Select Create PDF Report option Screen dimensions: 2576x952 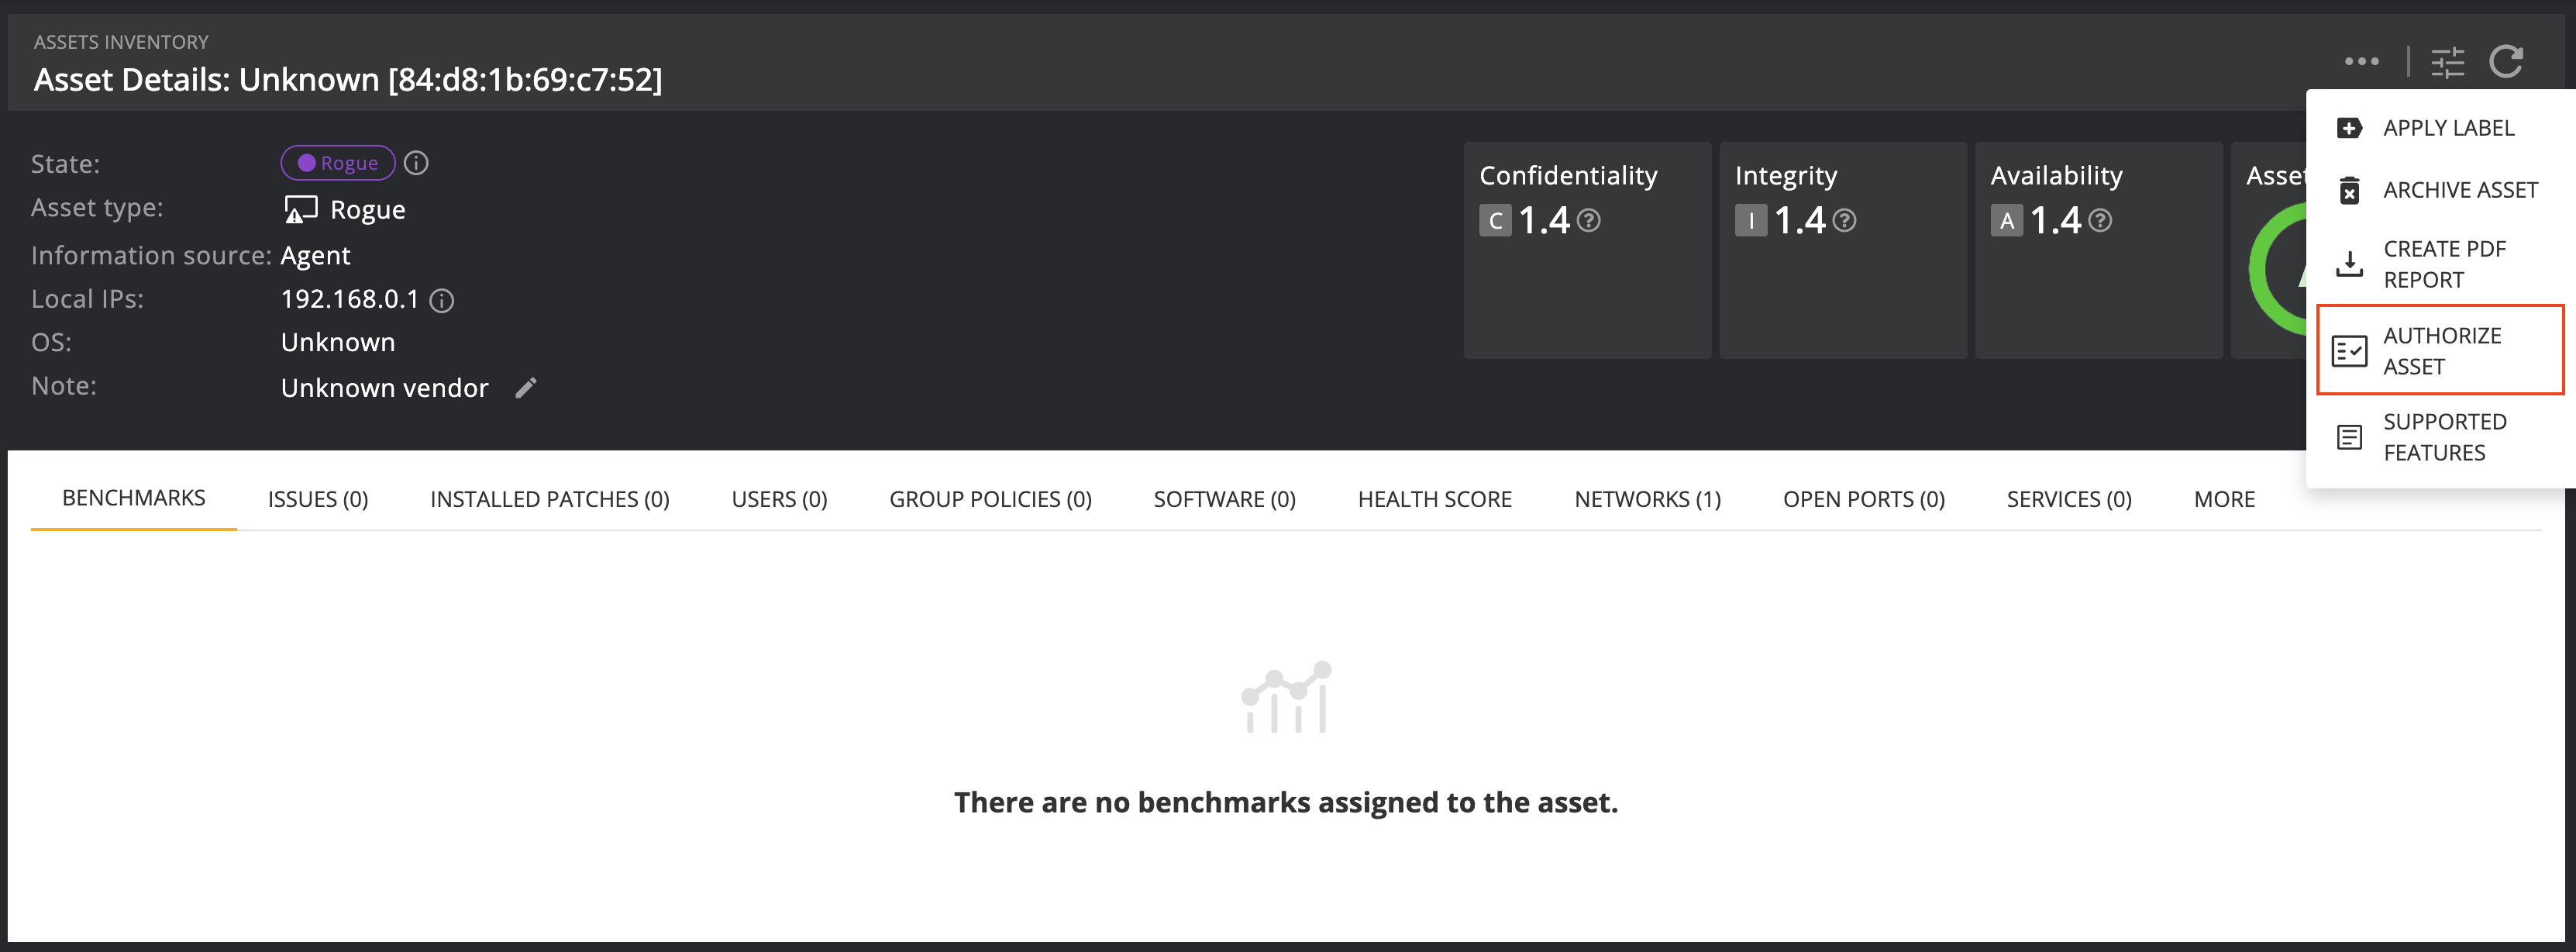(2443, 264)
